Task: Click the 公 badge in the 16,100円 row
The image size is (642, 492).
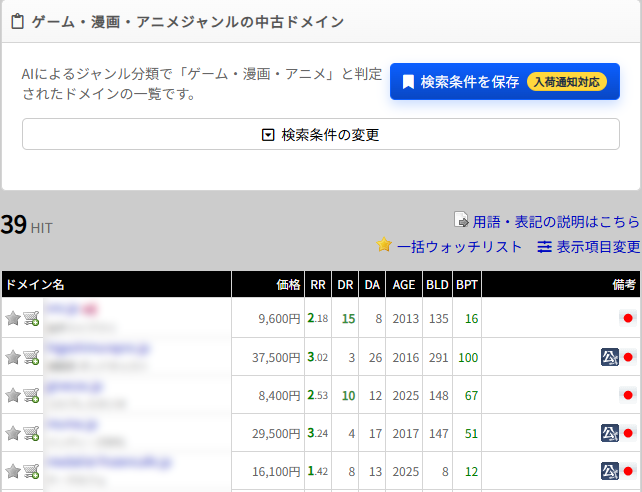Action: [610, 471]
